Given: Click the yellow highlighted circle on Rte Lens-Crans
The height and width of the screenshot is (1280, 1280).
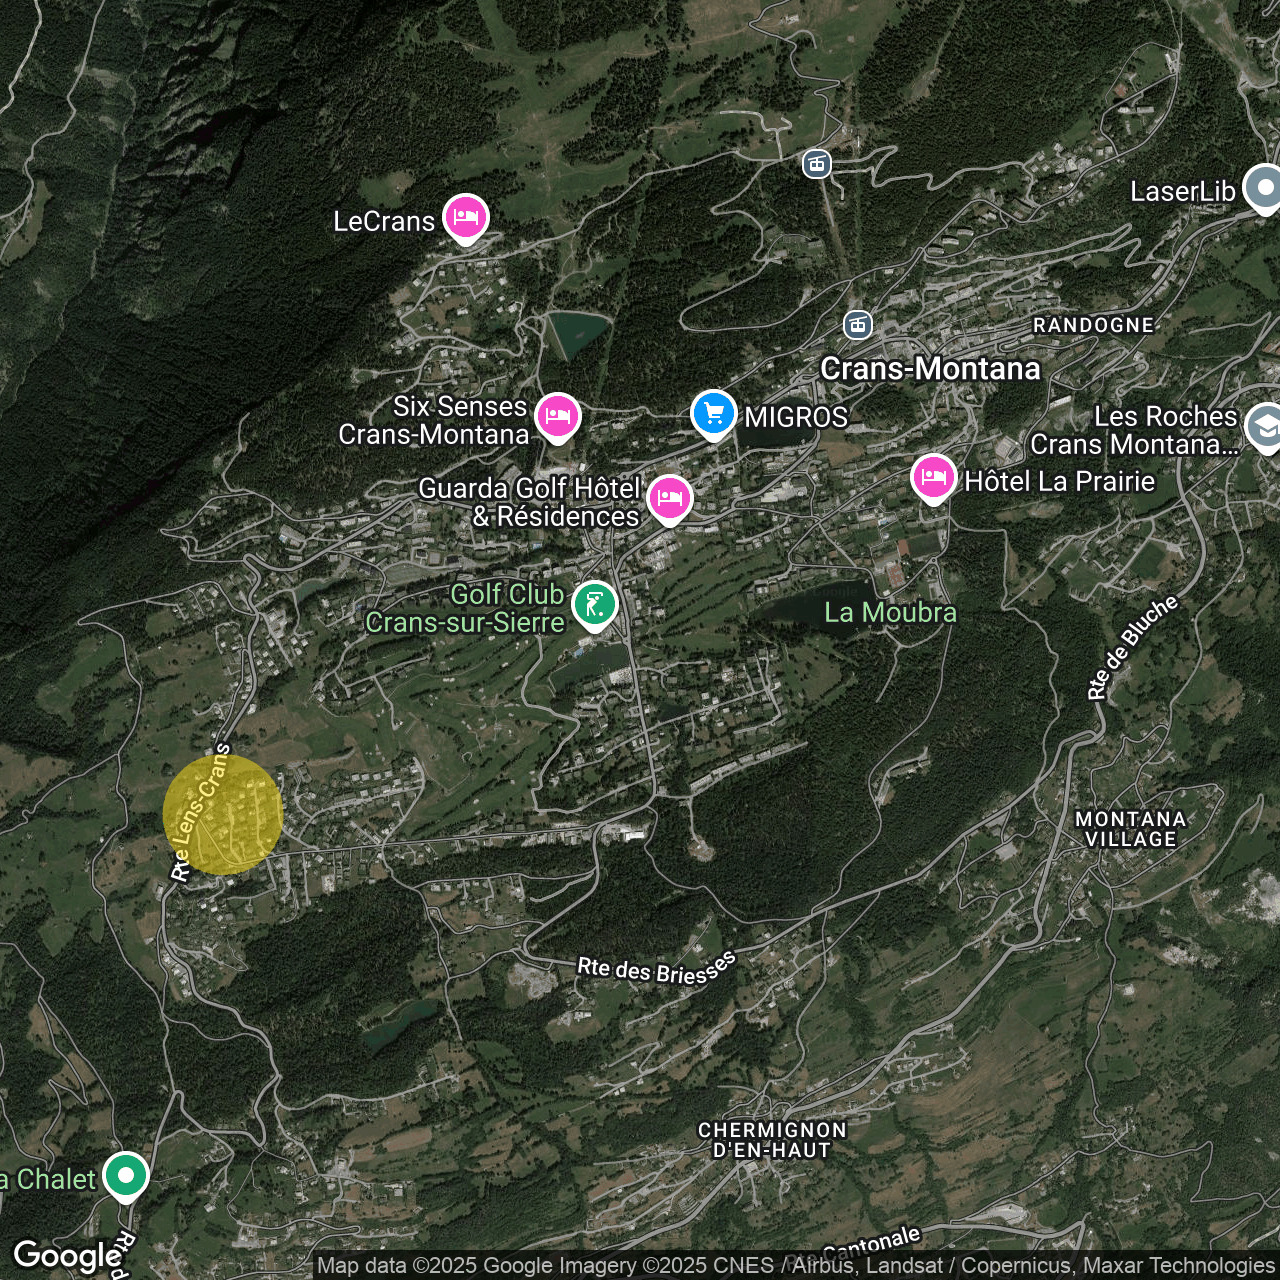Looking at the screenshot, I should click(223, 814).
